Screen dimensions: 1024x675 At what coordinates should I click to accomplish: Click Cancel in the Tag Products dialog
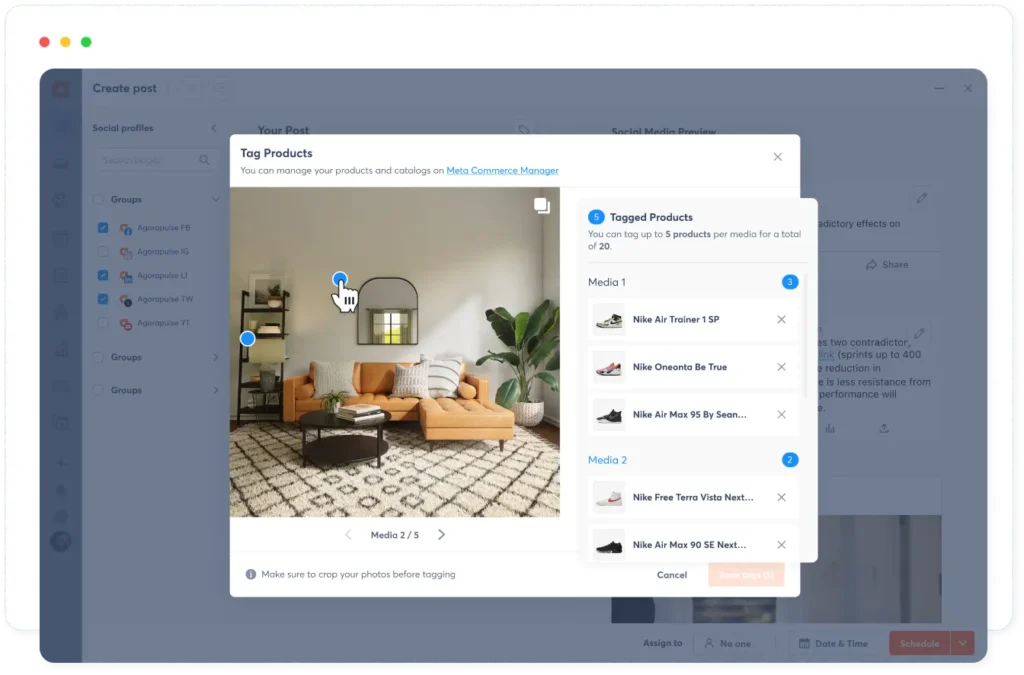[671, 575]
